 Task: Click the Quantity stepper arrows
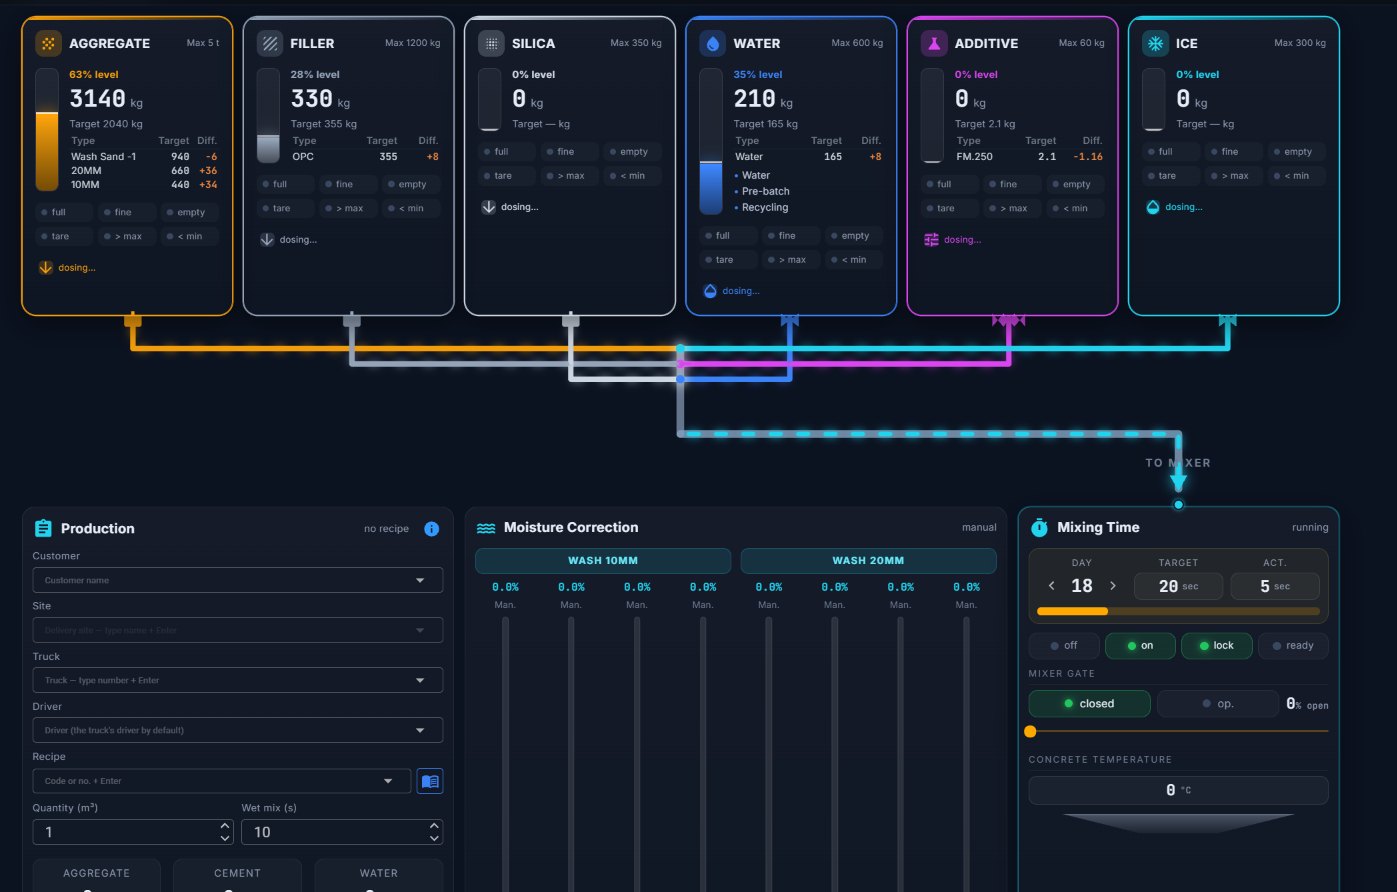225,832
